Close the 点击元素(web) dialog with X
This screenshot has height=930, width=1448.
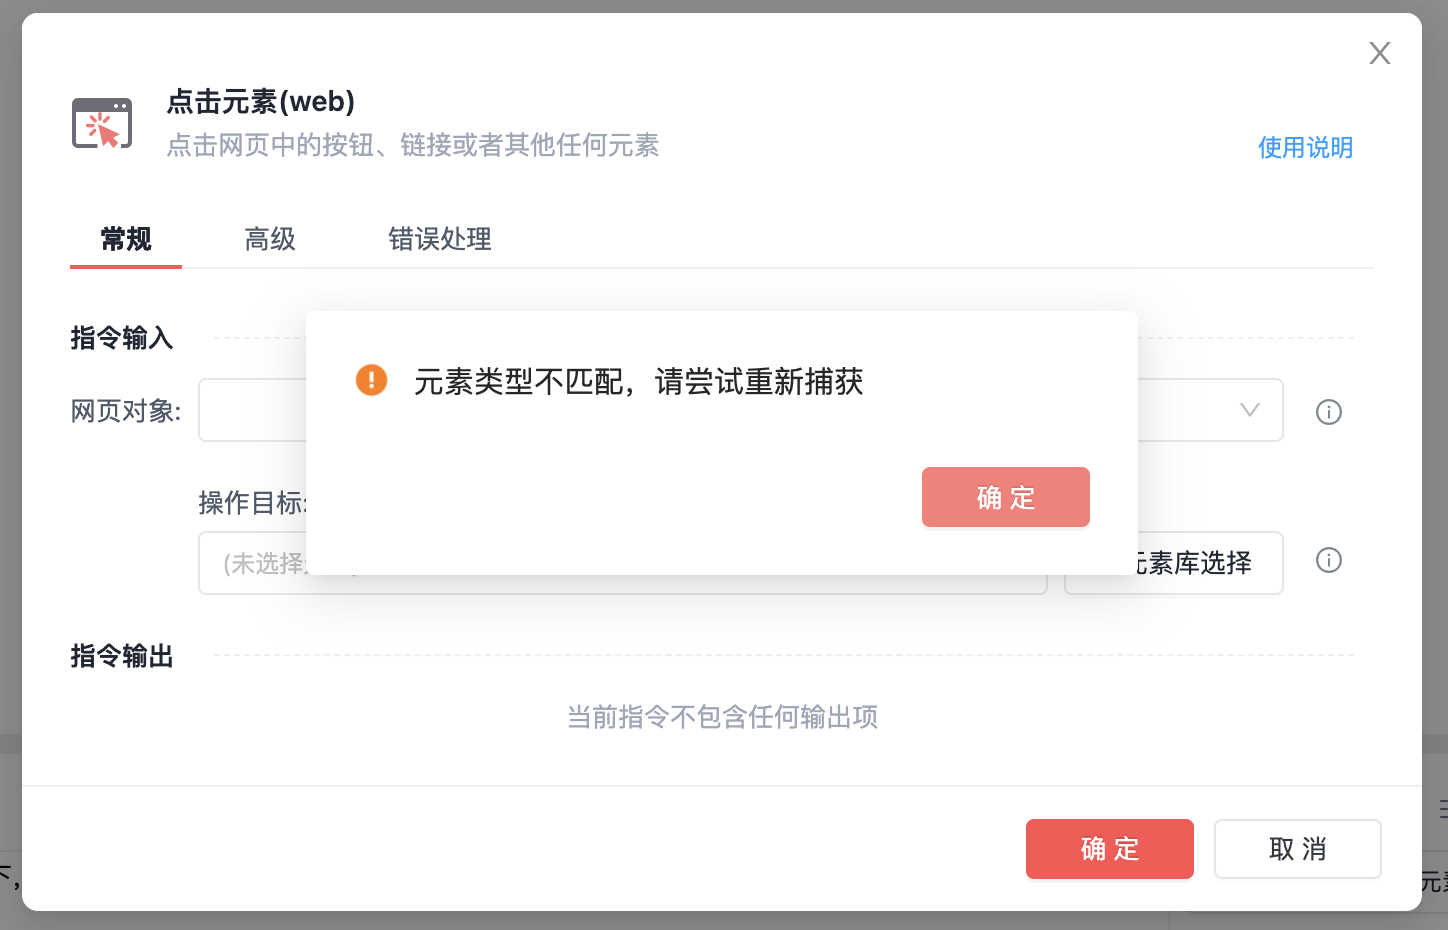tap(1379, 53)
